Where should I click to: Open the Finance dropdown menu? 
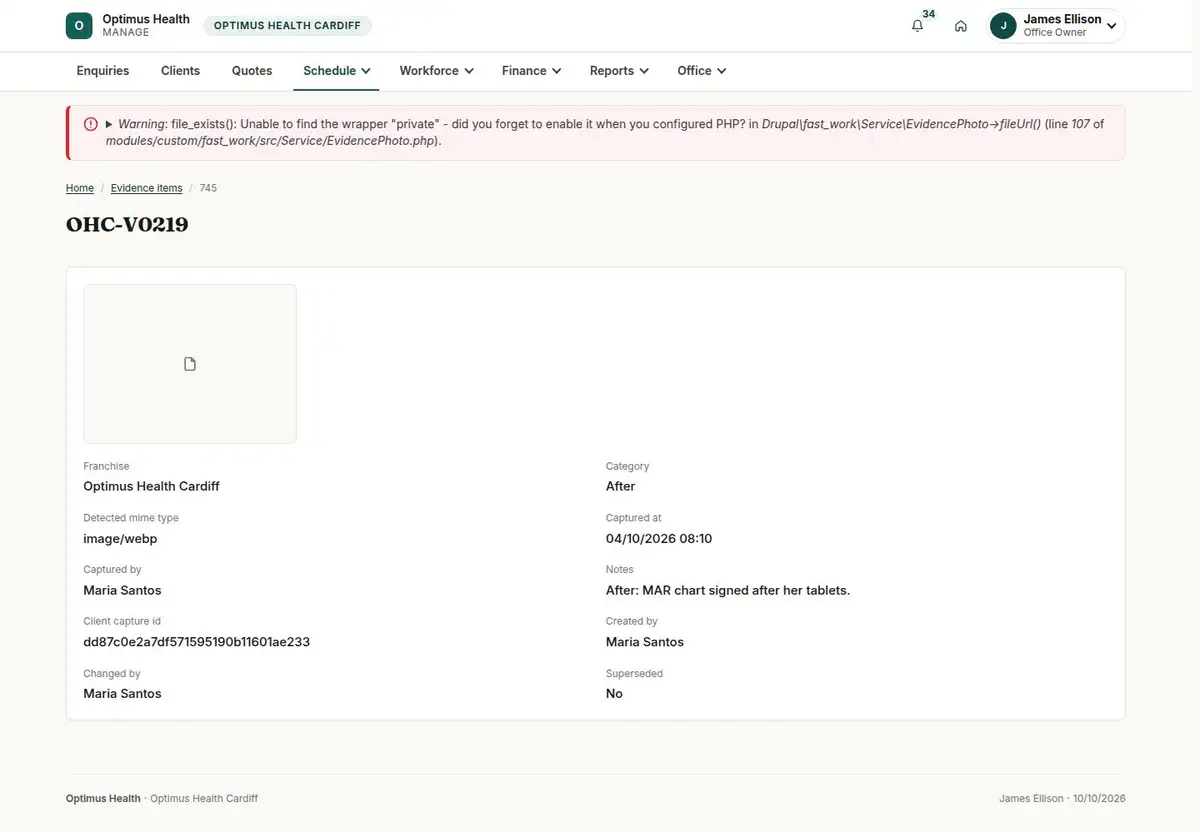pyautogui.click(x=531, y=71)
